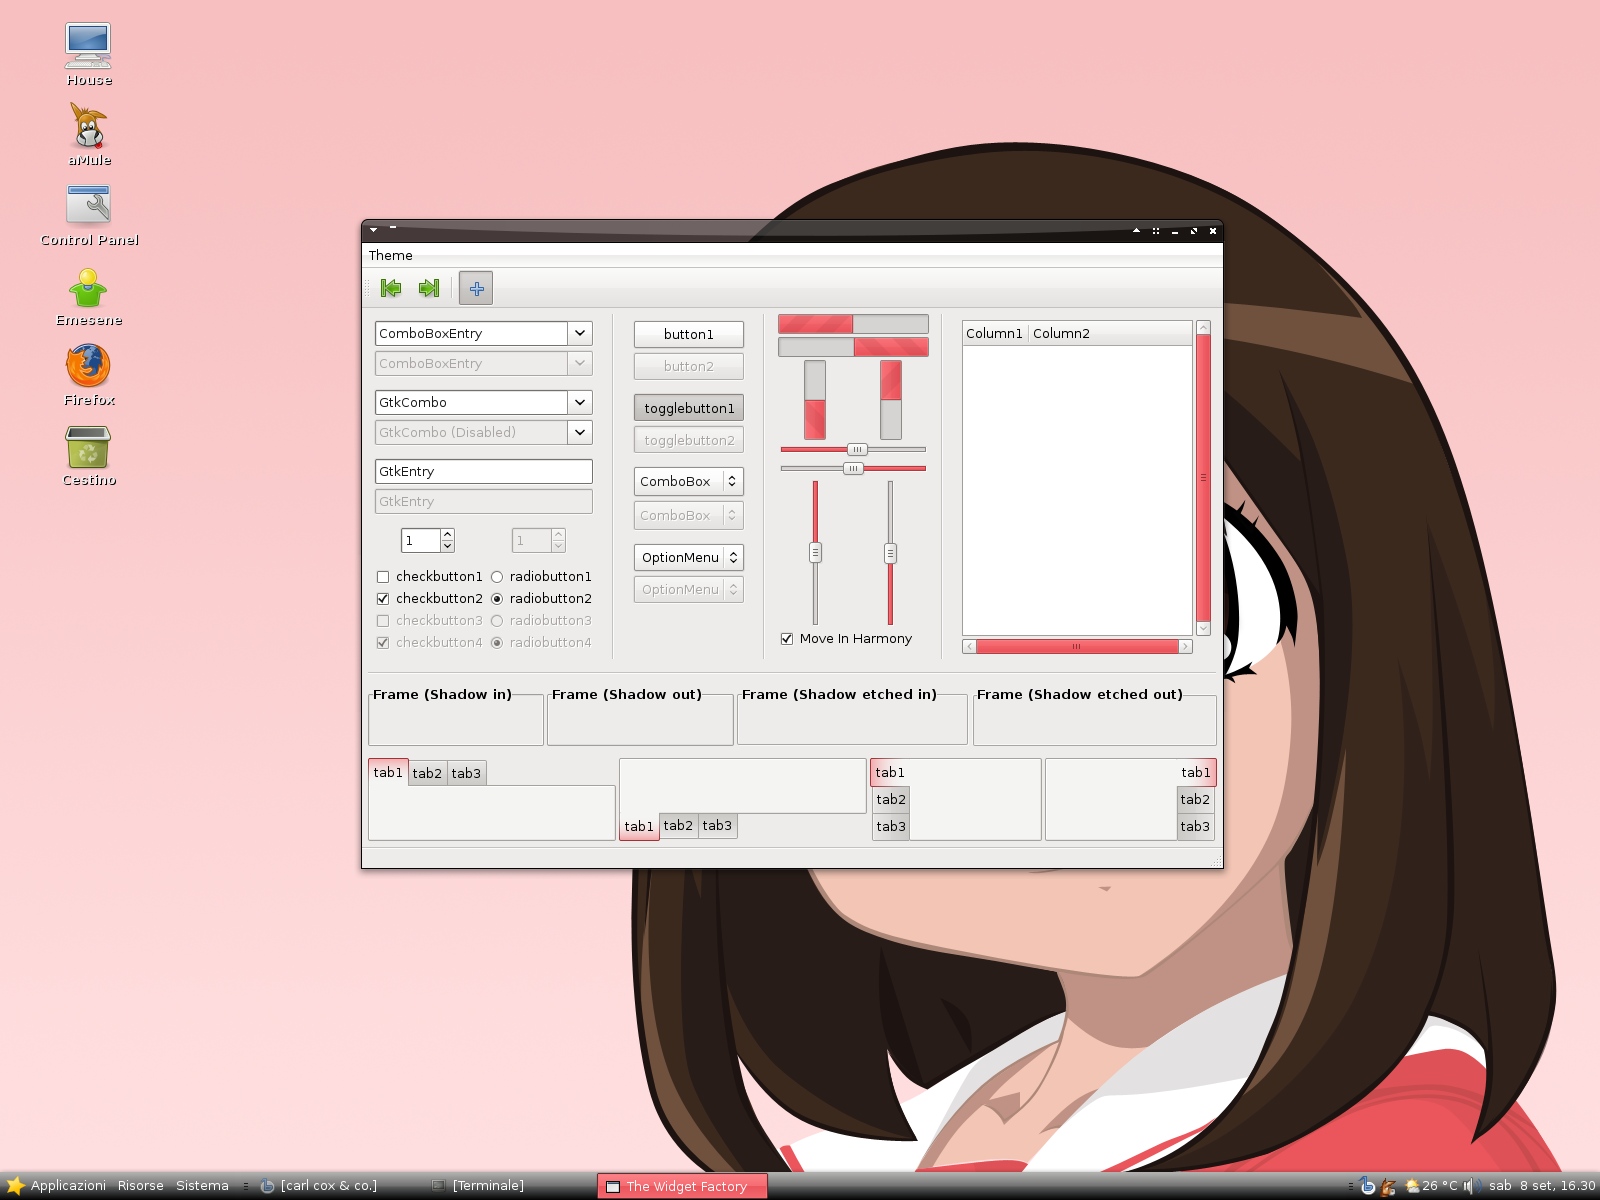
Task: Click the four-dot sticky icon in title bar
Action: tap(1156, 231)
